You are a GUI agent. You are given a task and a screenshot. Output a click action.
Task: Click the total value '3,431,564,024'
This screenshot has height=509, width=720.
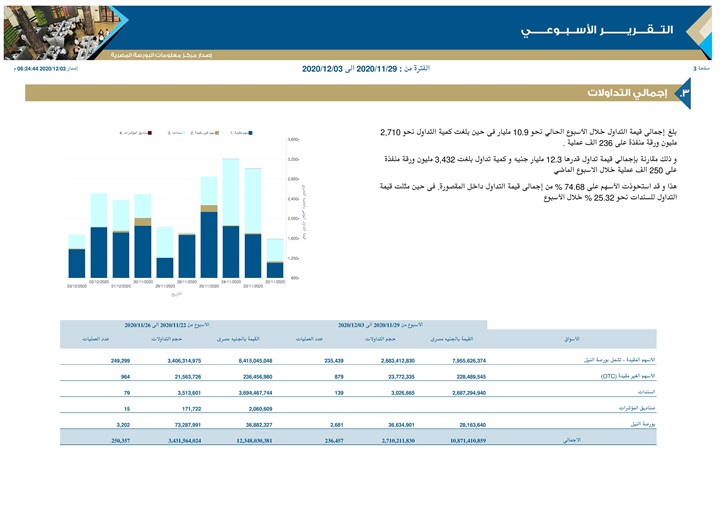184,441
